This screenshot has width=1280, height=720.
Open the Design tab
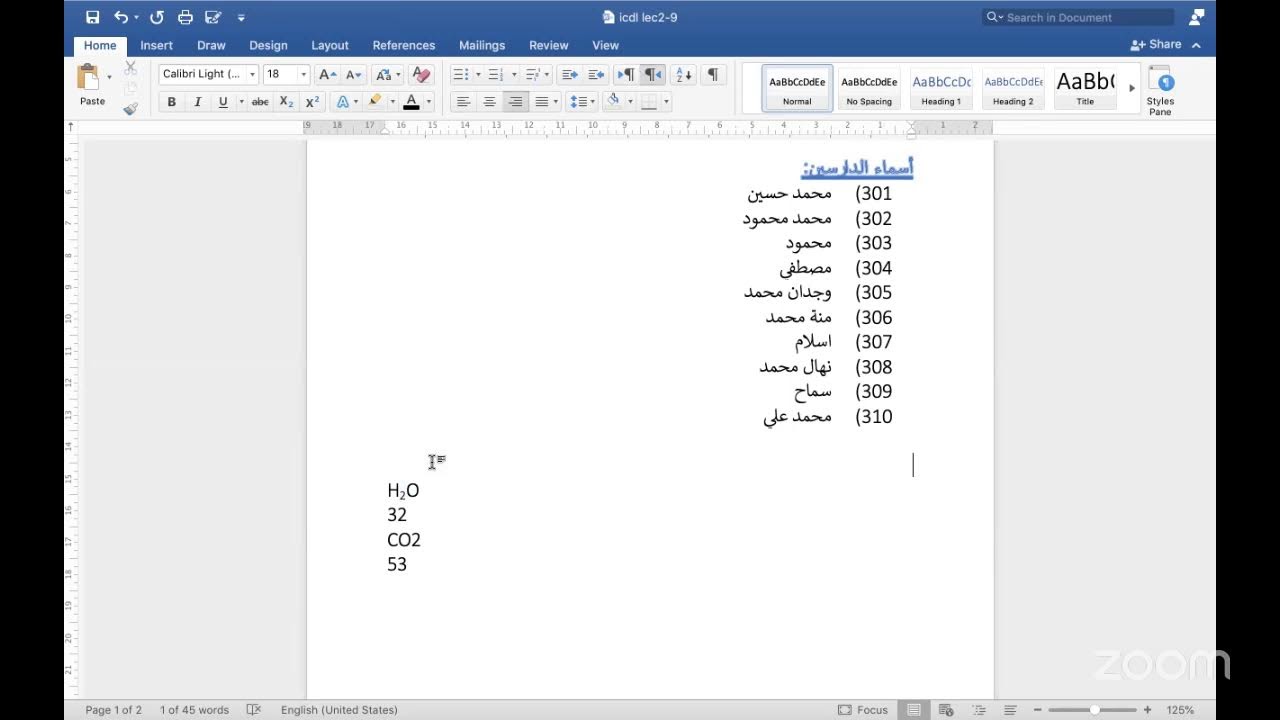268,45
